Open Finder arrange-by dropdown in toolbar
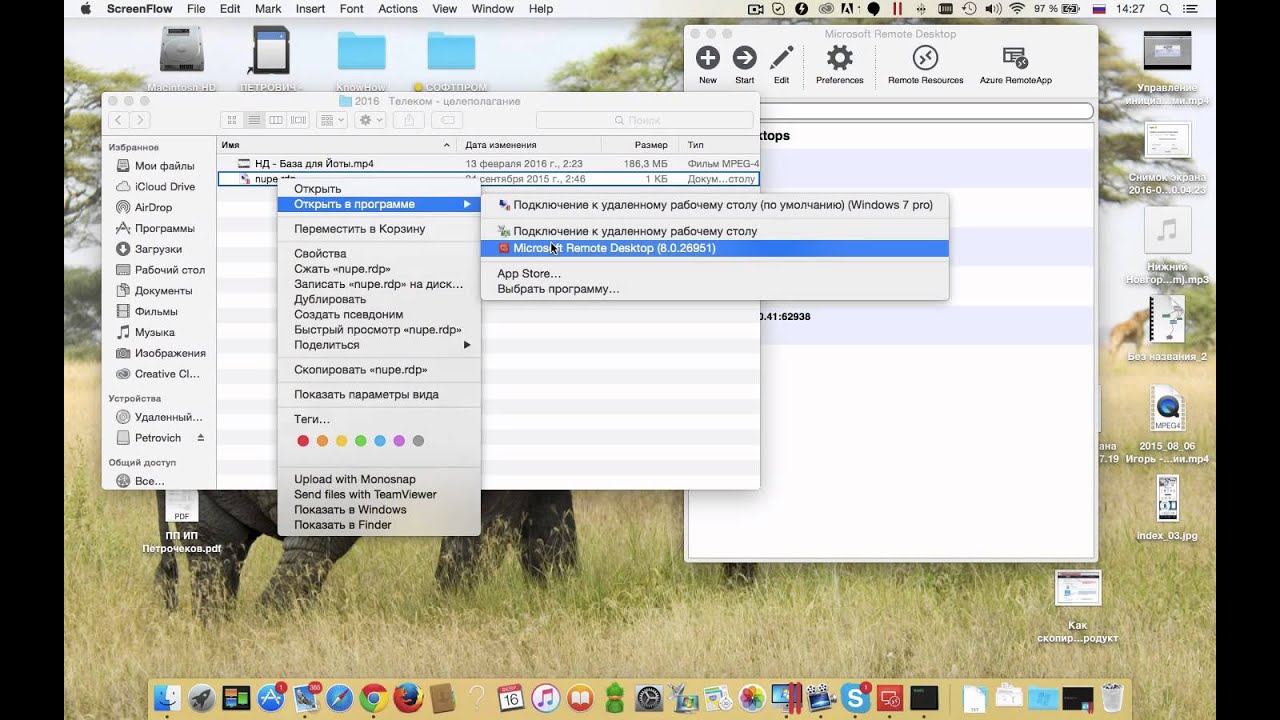This screenshot has width=1280, height=720. point(331,120)
